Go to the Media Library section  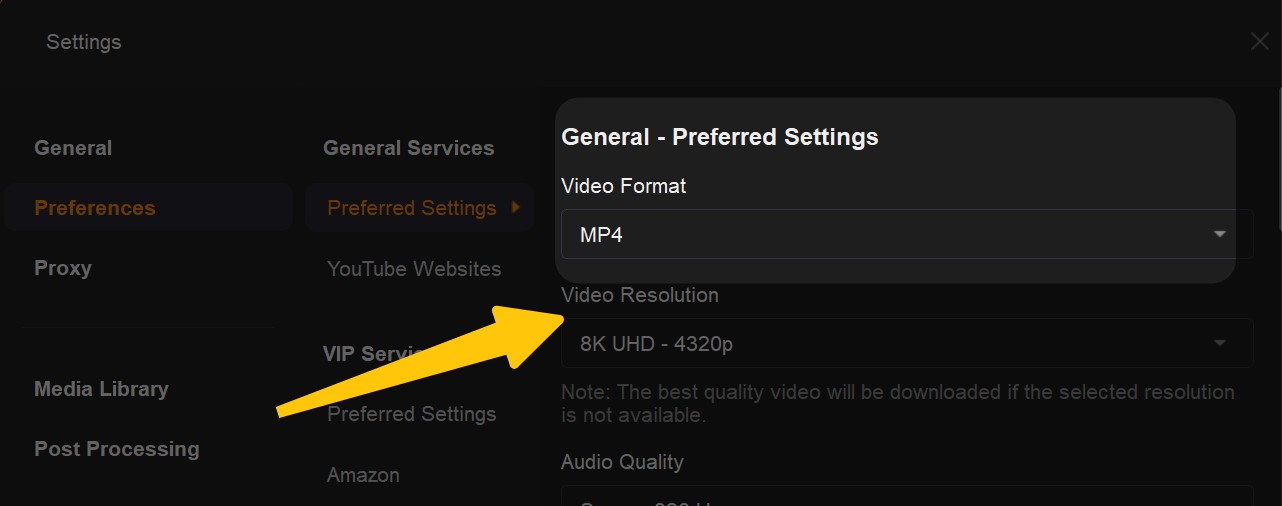pyautogui.click(x=101, y=389)
